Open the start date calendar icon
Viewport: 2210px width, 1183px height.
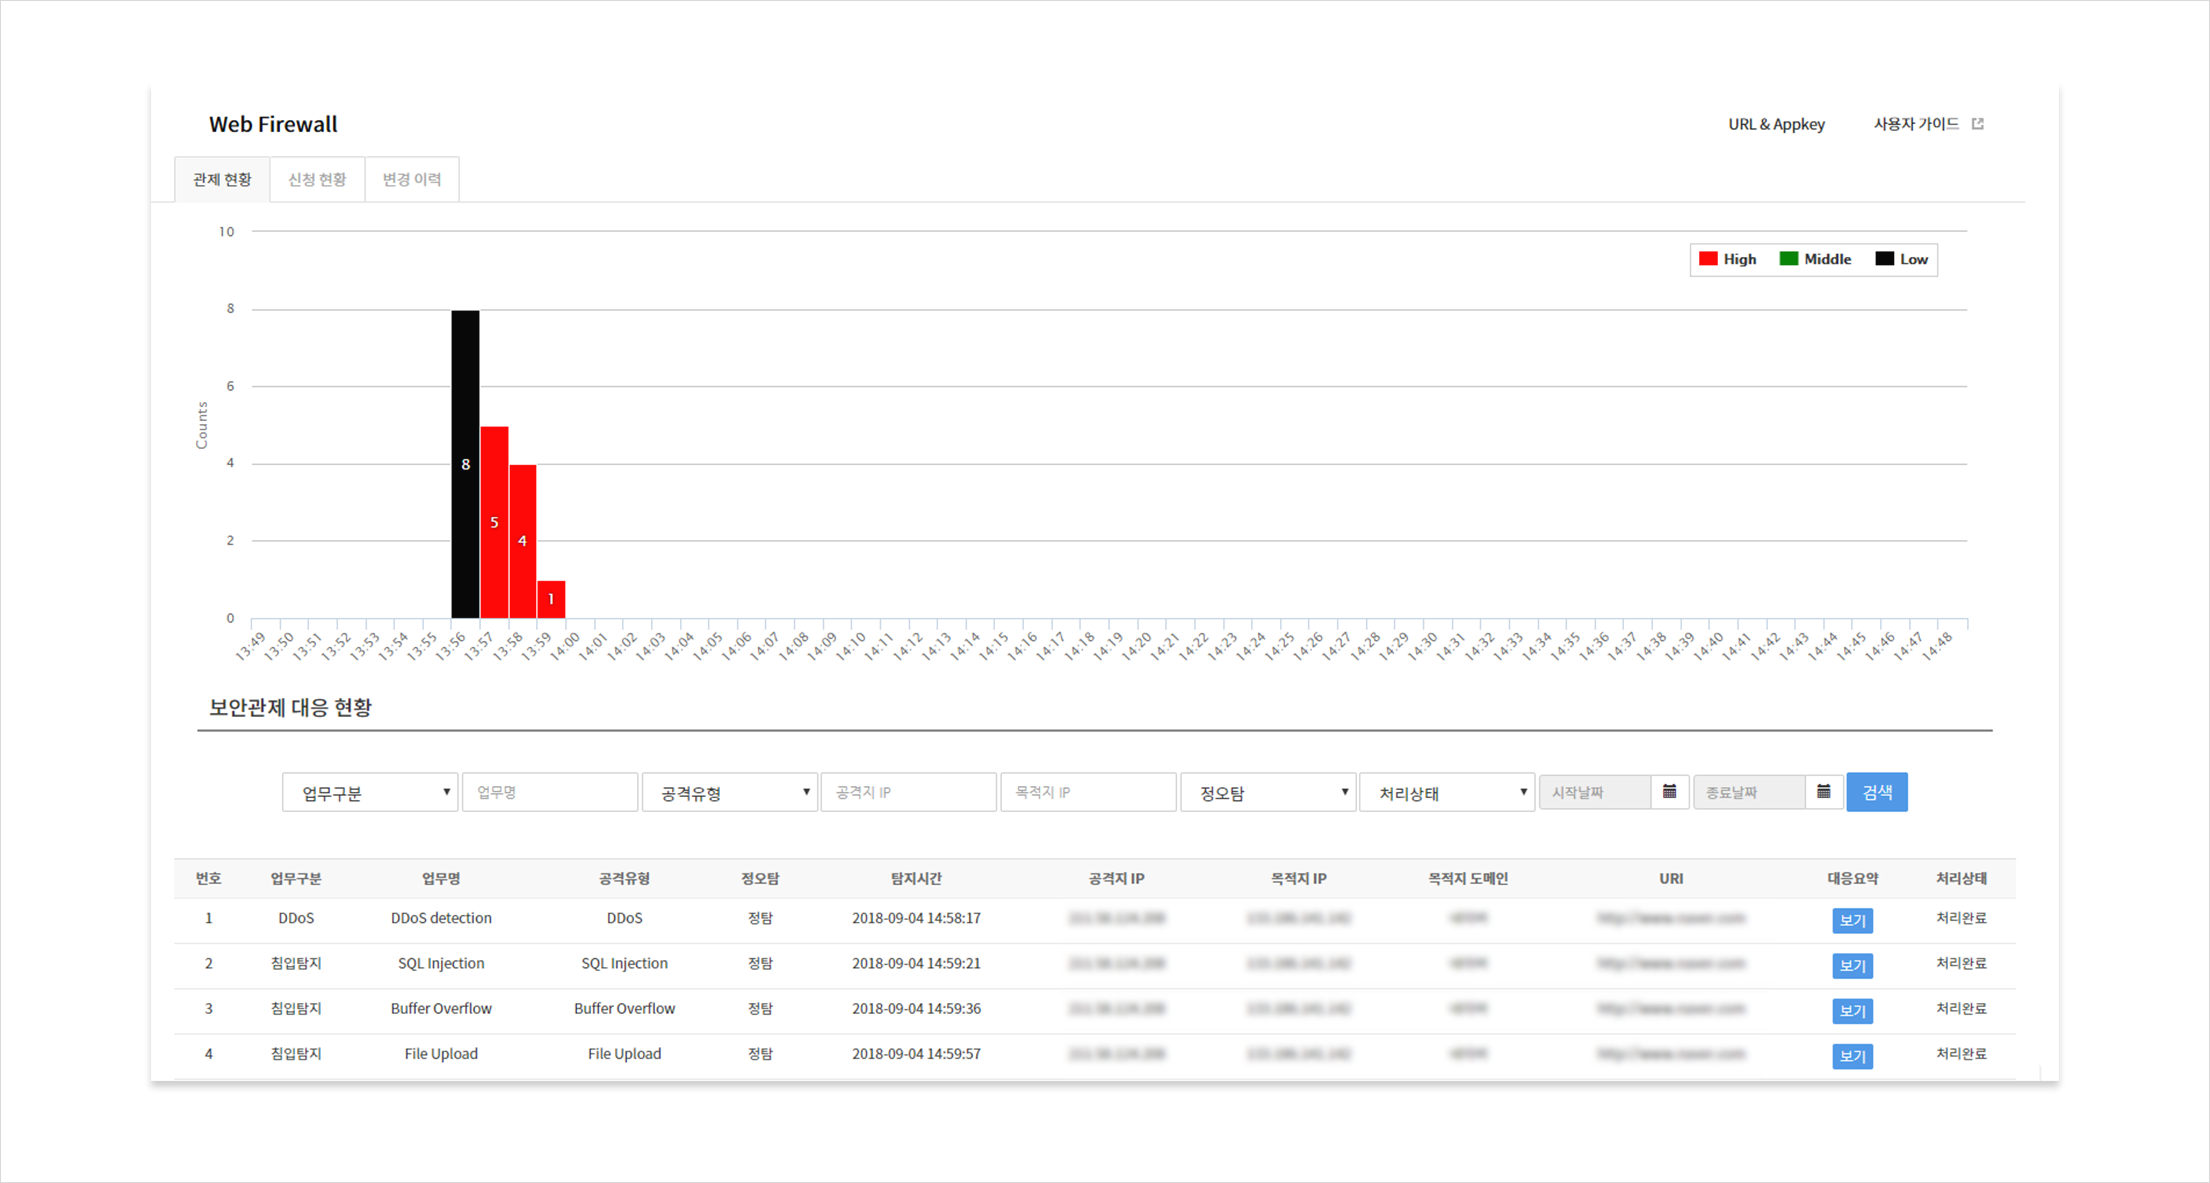1670,792
